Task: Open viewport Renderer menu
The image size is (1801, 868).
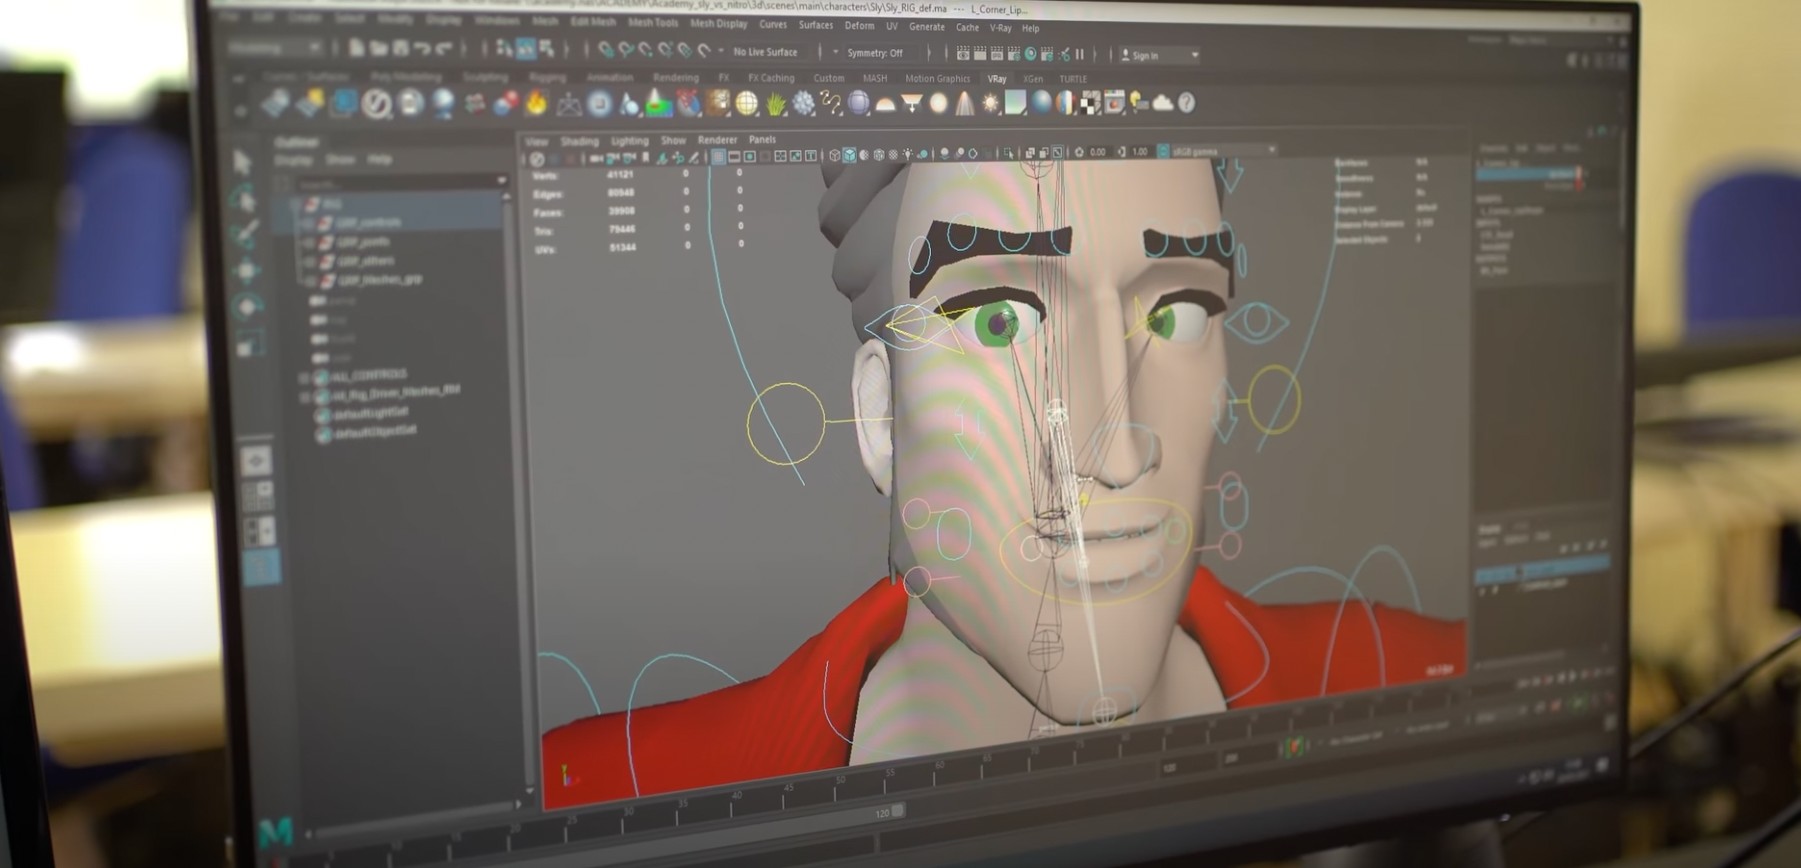Action: pyautogui.click(x=717, y=140)
